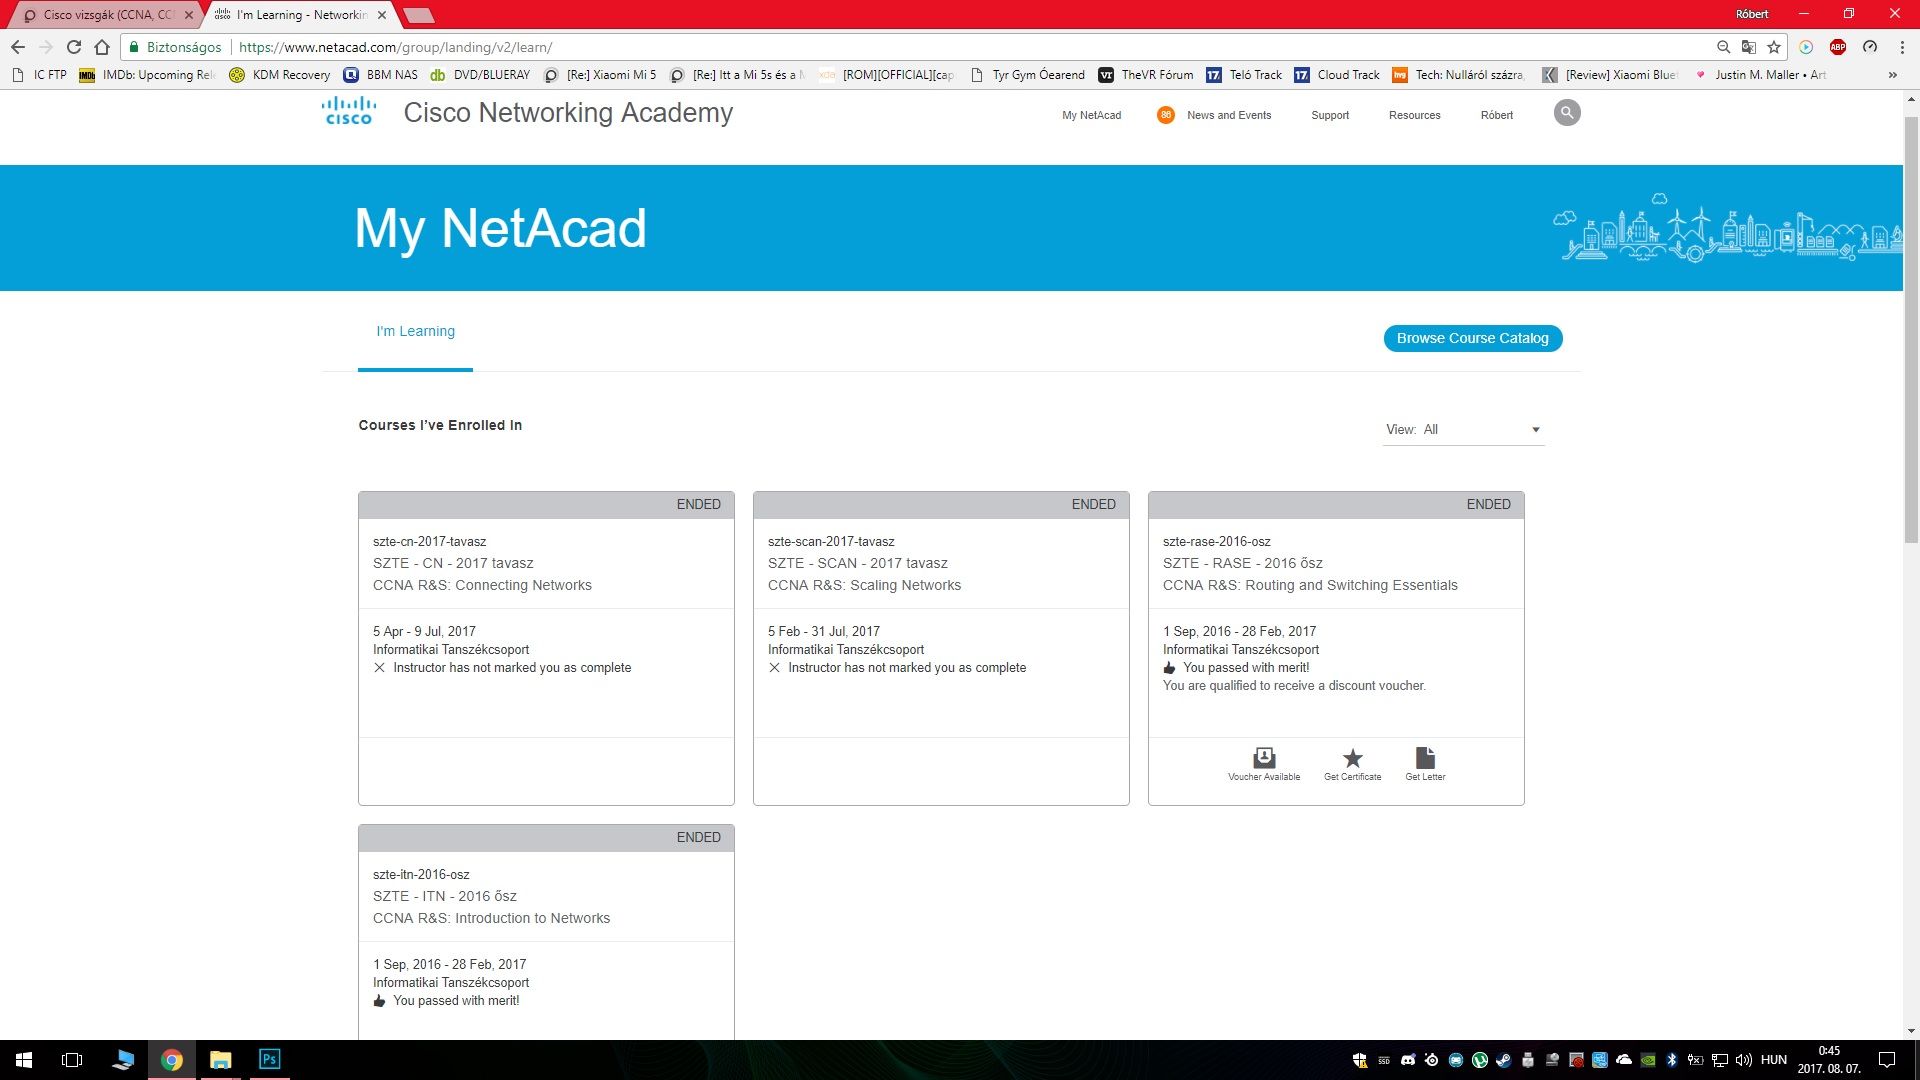Viewport: 1920px width, 1080px height.
Task: Click the HUN input language indicator
Action: click(1774, 1060)
